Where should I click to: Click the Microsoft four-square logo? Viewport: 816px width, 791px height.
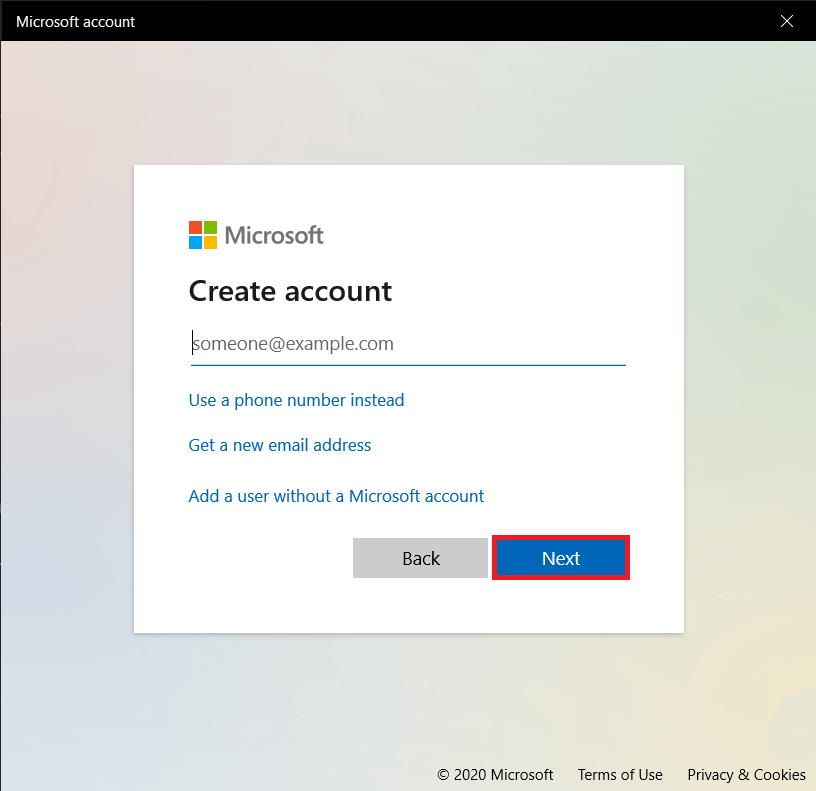tap(202, 234)
